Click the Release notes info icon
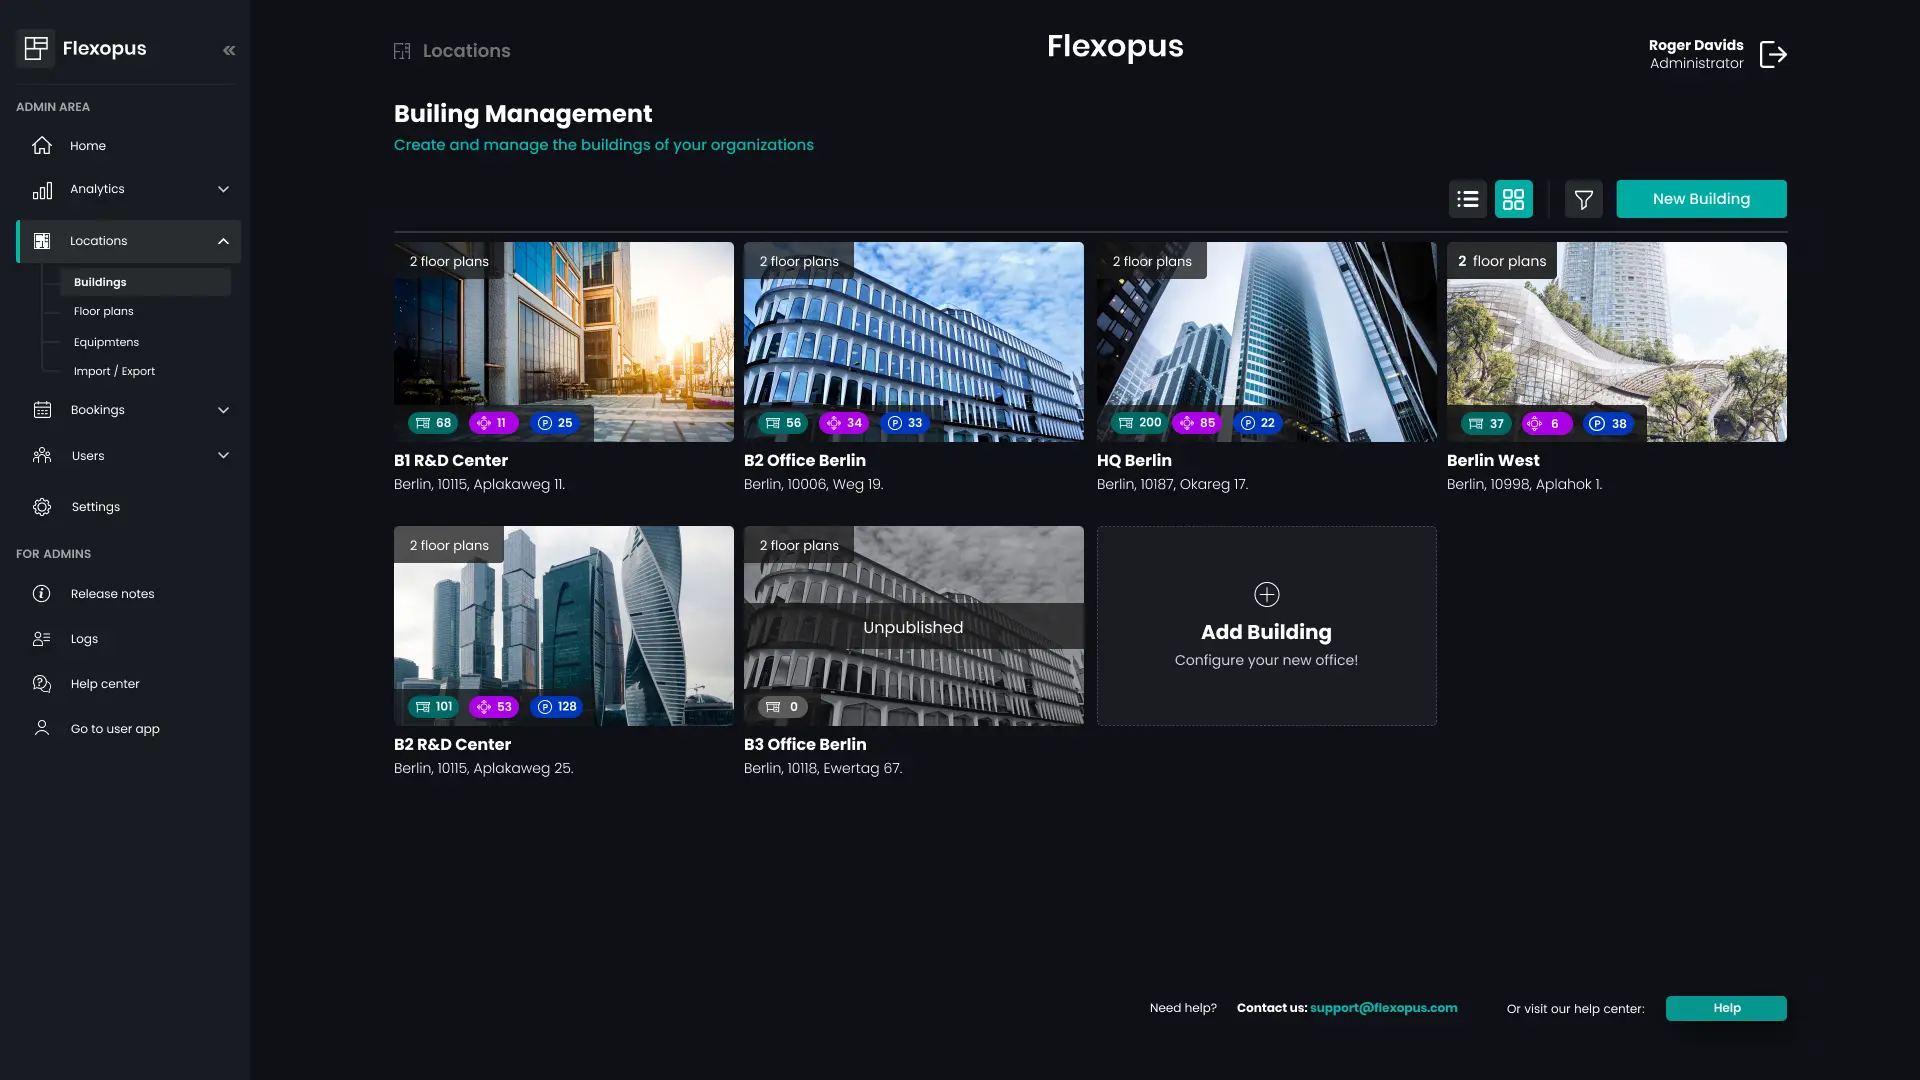The image size is (1920, 1080). [41, 593]
